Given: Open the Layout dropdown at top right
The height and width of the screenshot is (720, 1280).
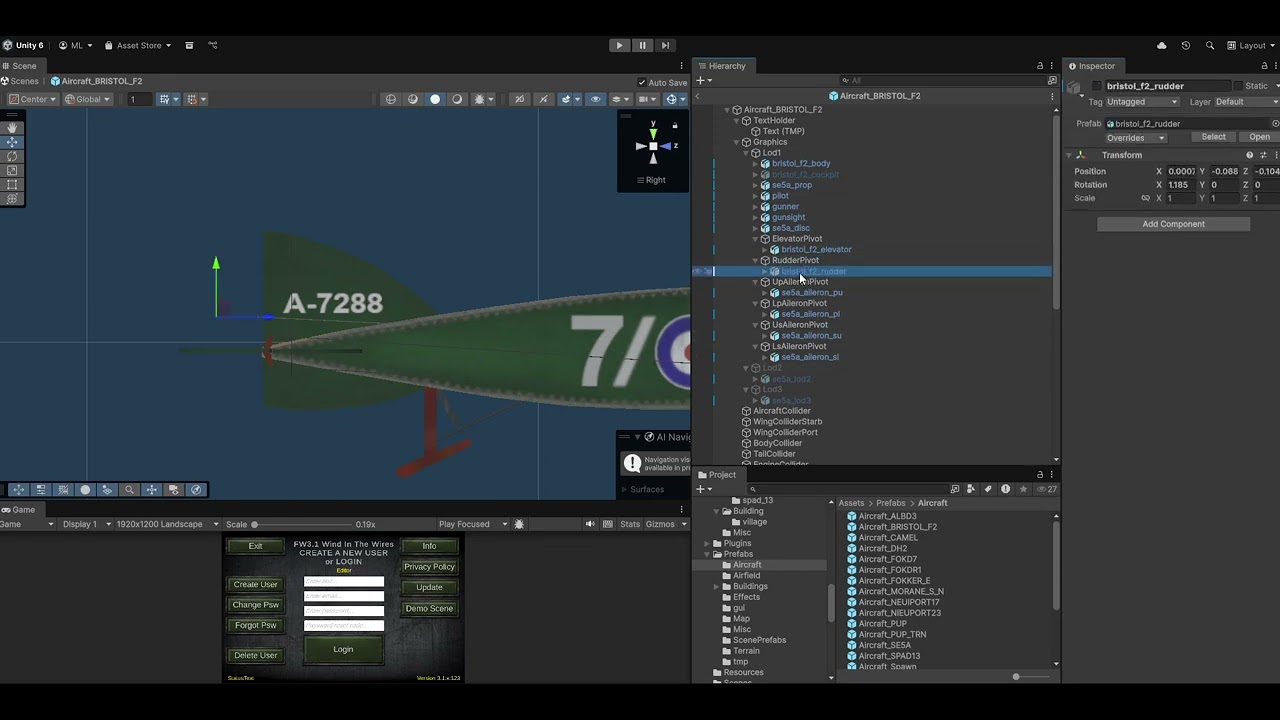Looking at the screenshot, I should point(1251,45).
